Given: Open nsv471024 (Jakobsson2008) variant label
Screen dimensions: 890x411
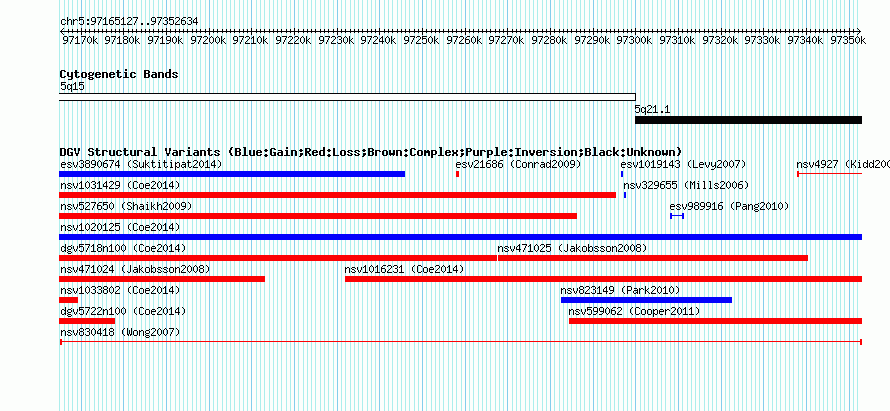Looking at the screenshot, I should (135, 270).
